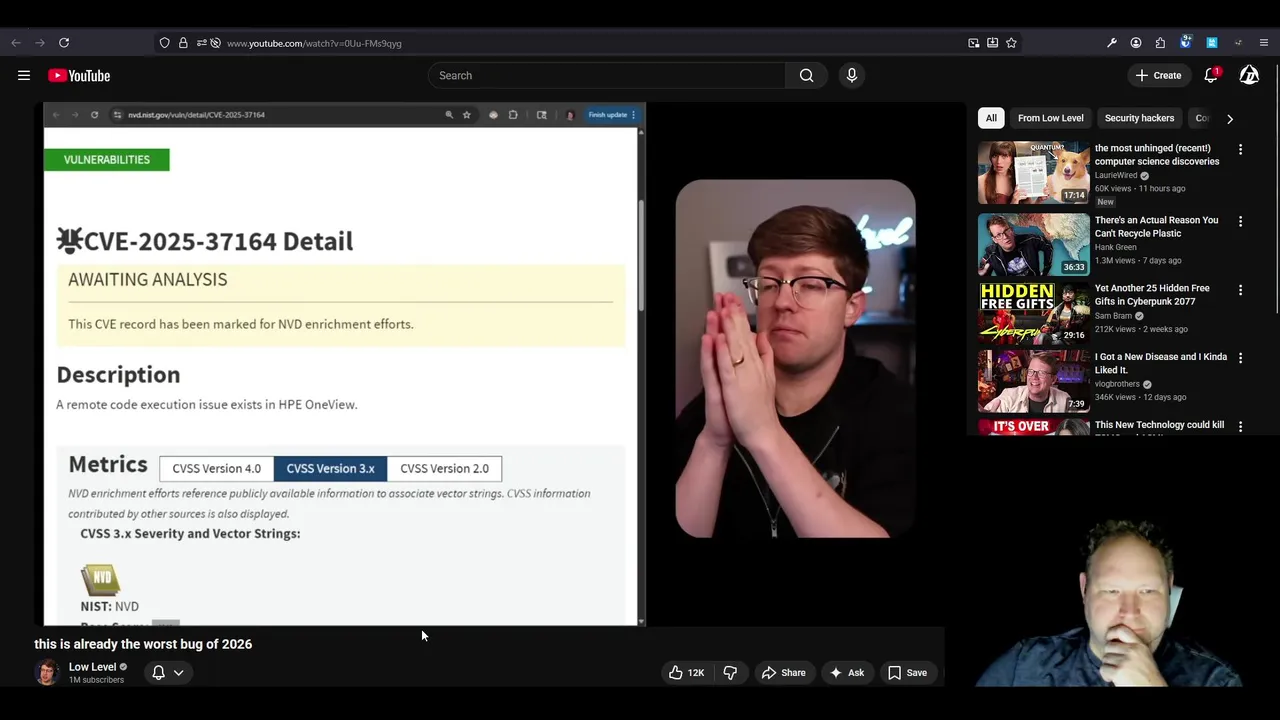
Task: Click the vlogbrothers channel name
Action: click(x=1117, y=384)
